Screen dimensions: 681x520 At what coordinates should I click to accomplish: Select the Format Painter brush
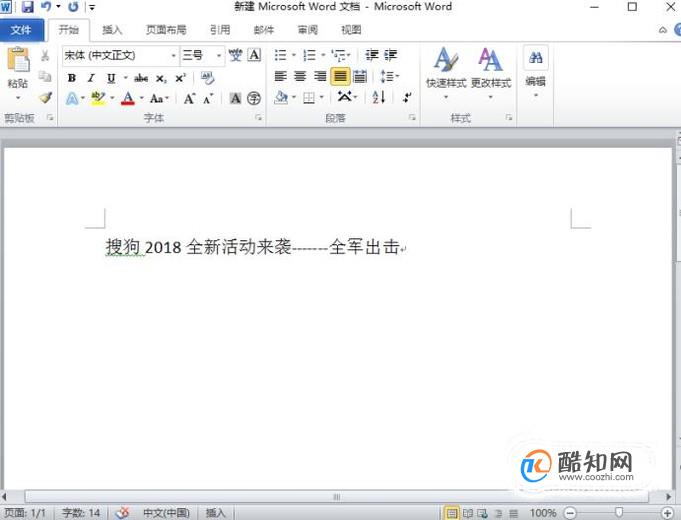(45, 97)
